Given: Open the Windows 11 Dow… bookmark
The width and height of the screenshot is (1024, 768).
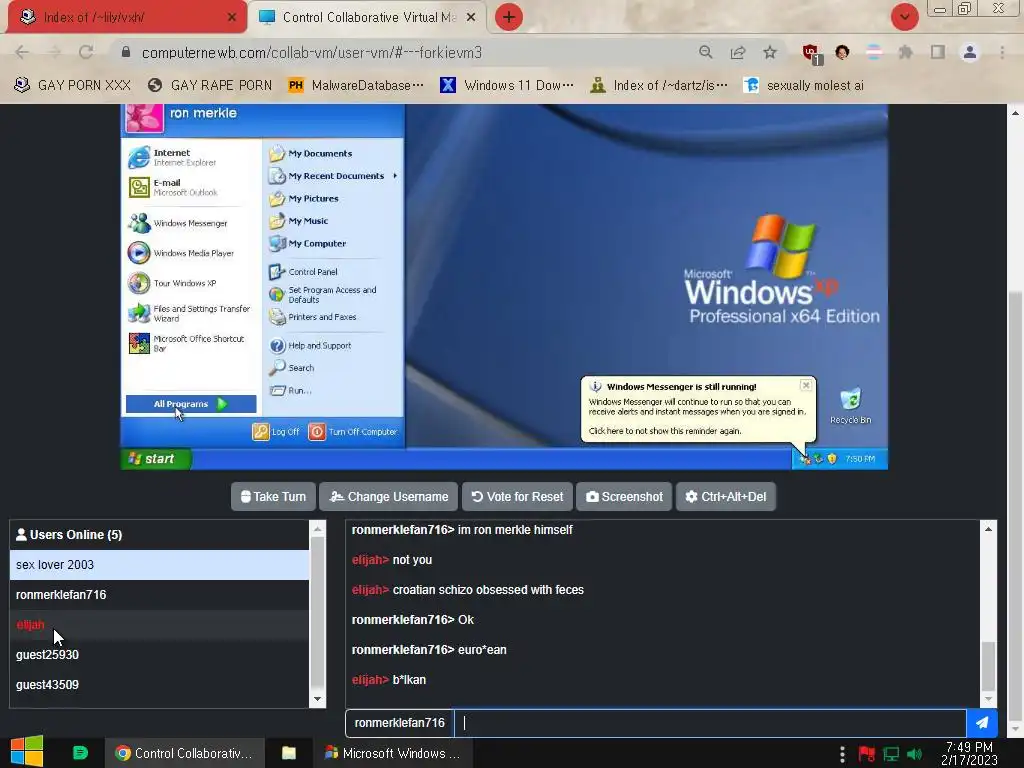Looking at the screenshot, I should pyautogui.click(x=507, y=85).
